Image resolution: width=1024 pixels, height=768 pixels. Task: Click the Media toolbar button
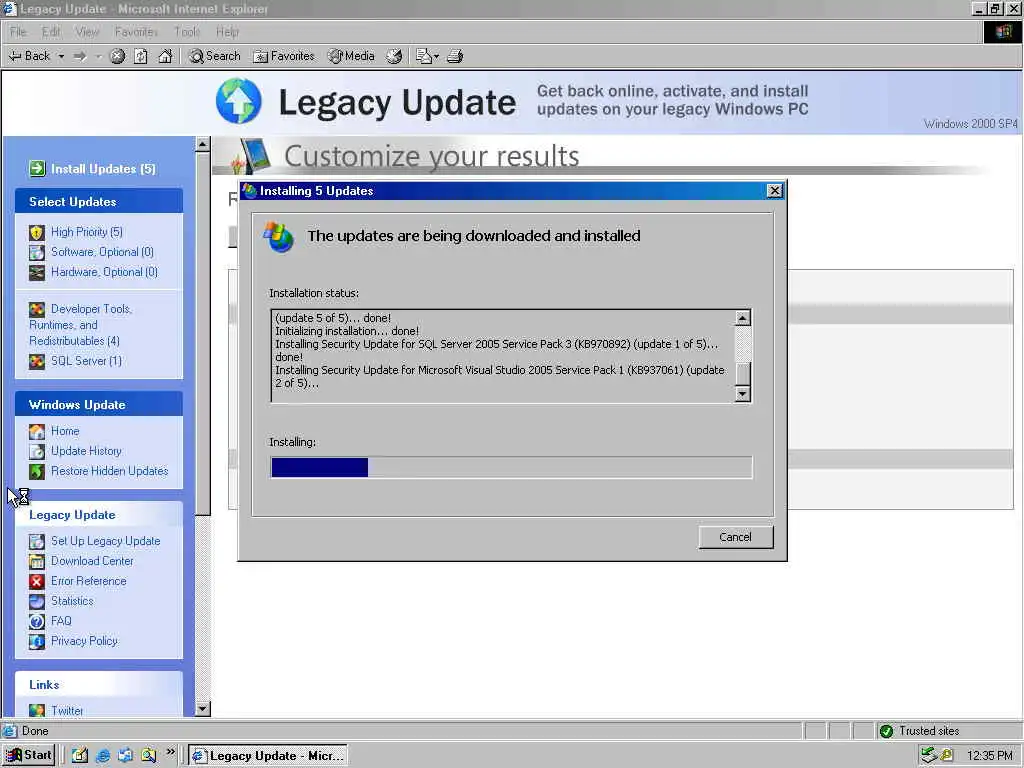point(351,56)
